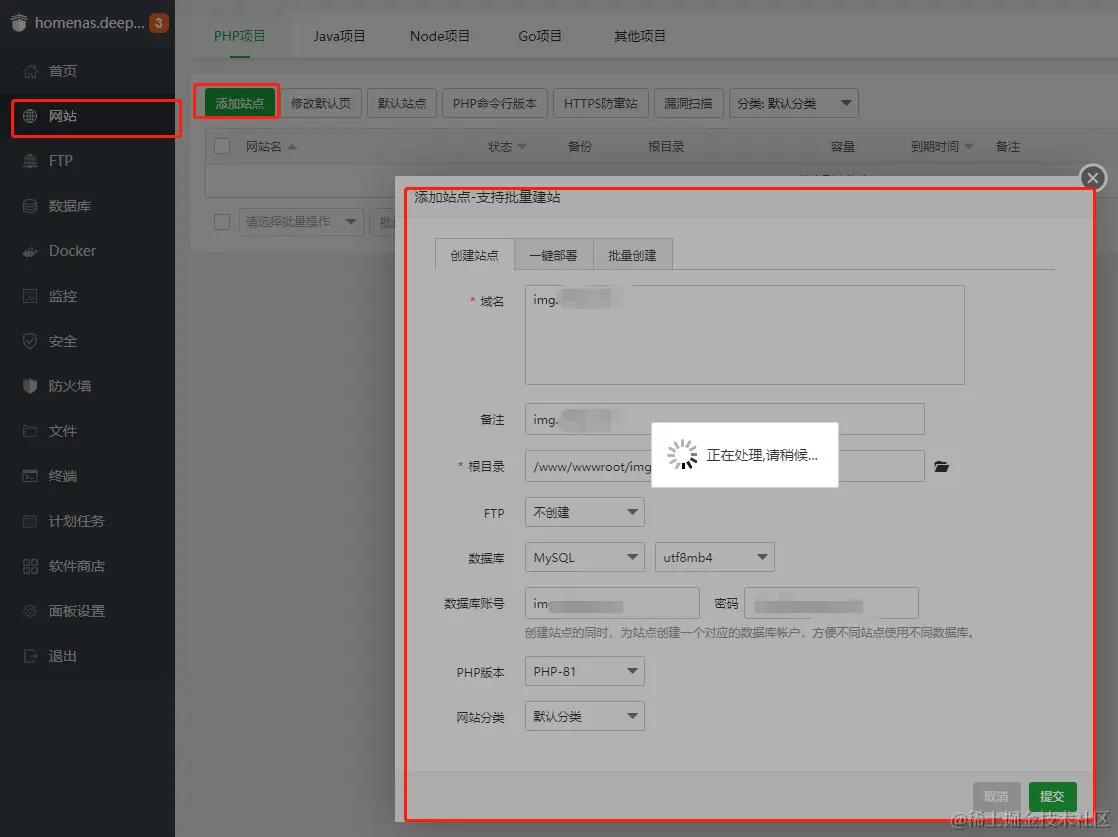Click the 备注 input field
Image resolution: width=1118 pixels, height=837 pixels.
click(724, 419)
